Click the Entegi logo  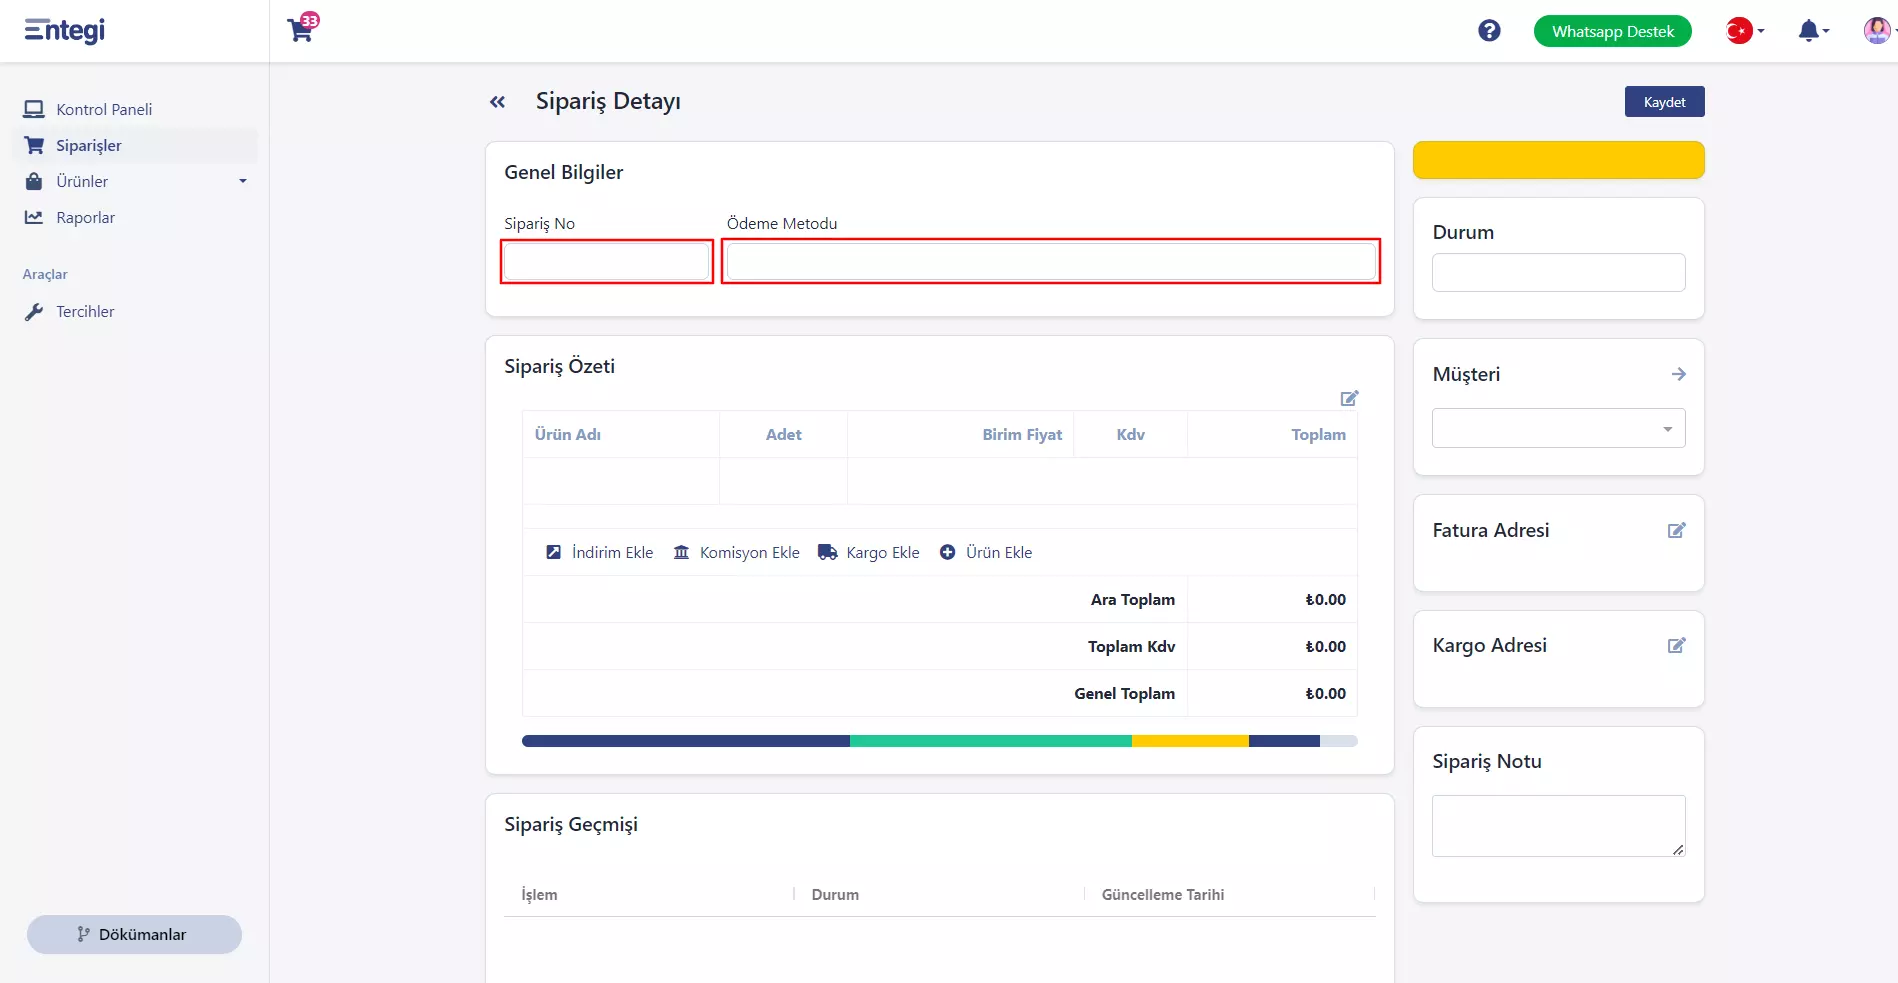click(65, 31)
